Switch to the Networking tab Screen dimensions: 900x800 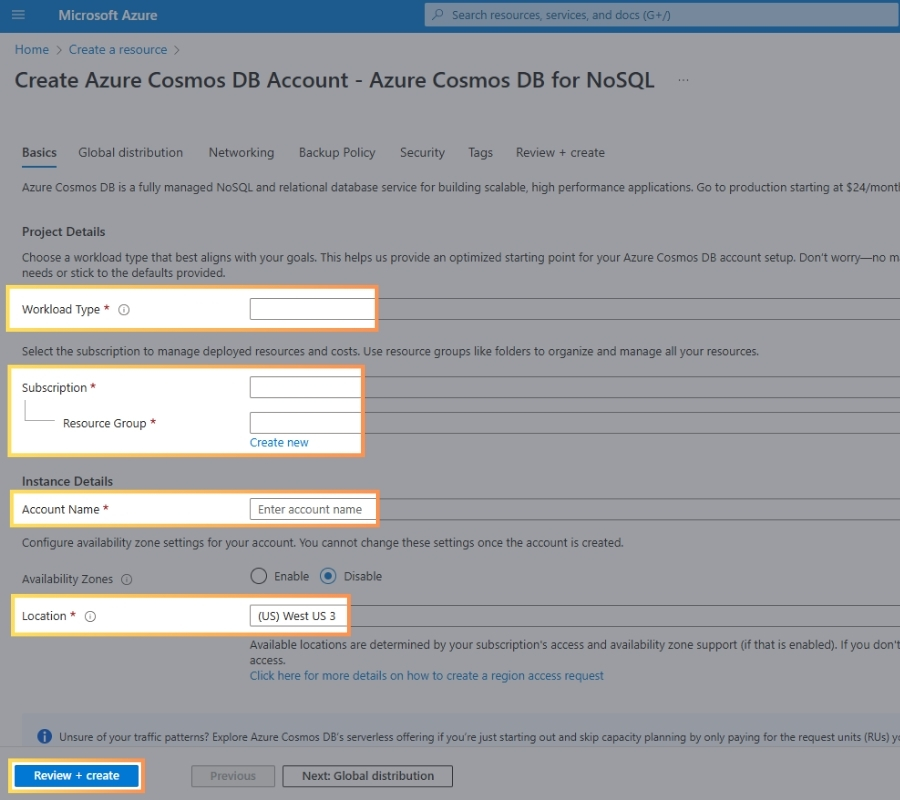[x=241, y=153]
